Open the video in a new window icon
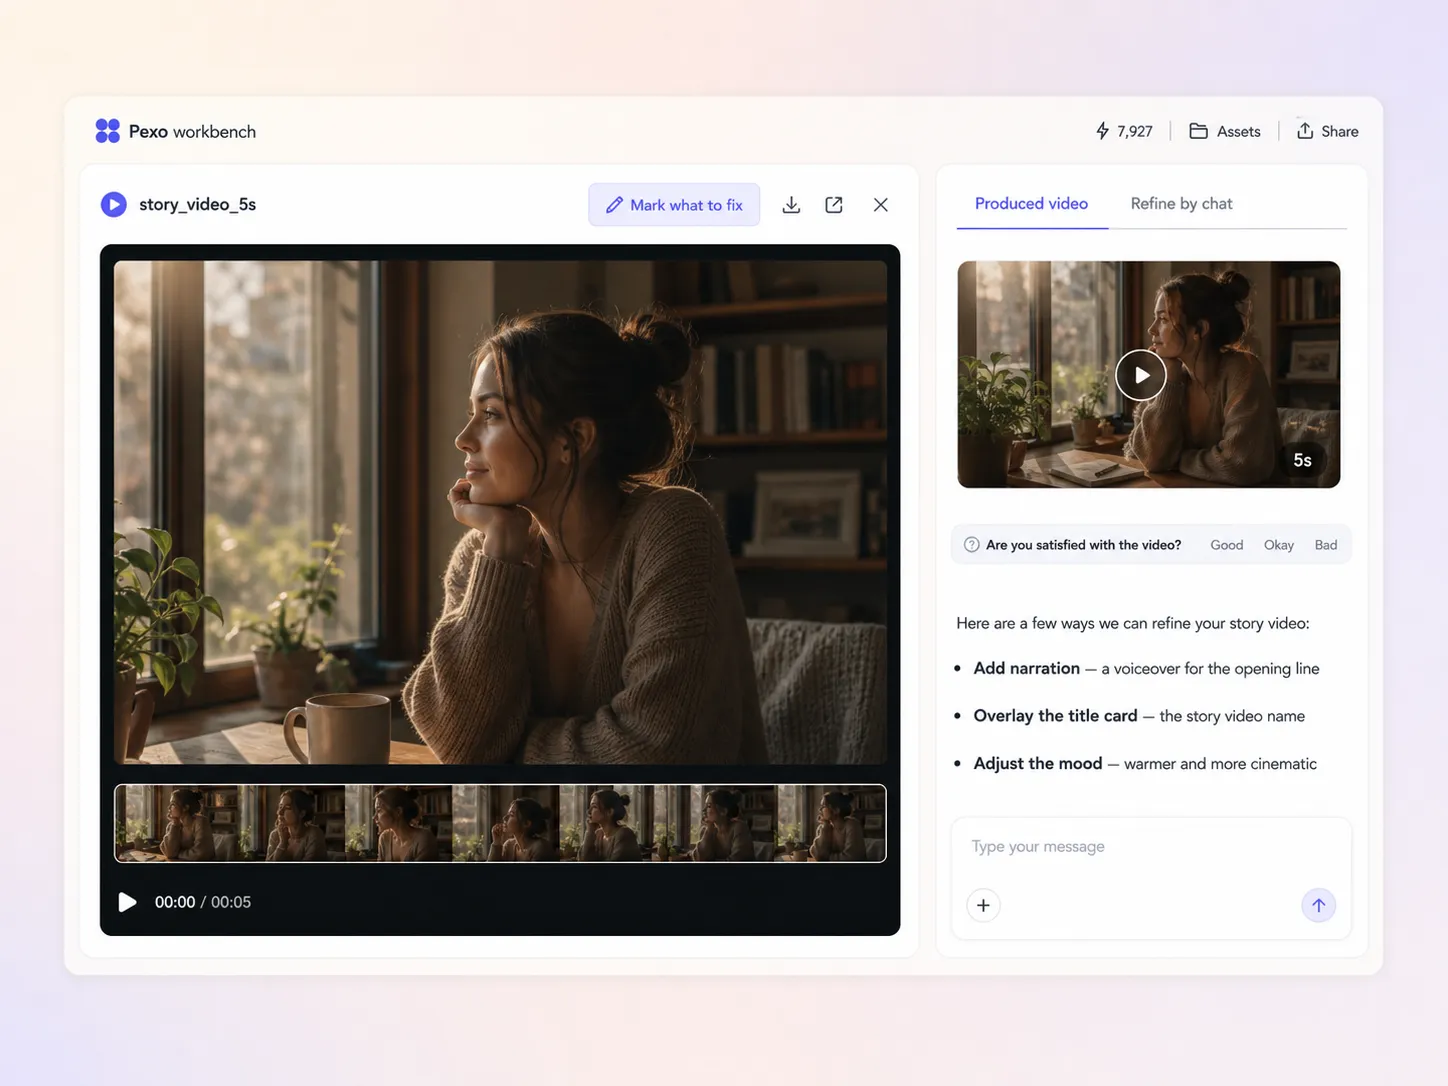 pyautogui.click(x=834, y=204)
